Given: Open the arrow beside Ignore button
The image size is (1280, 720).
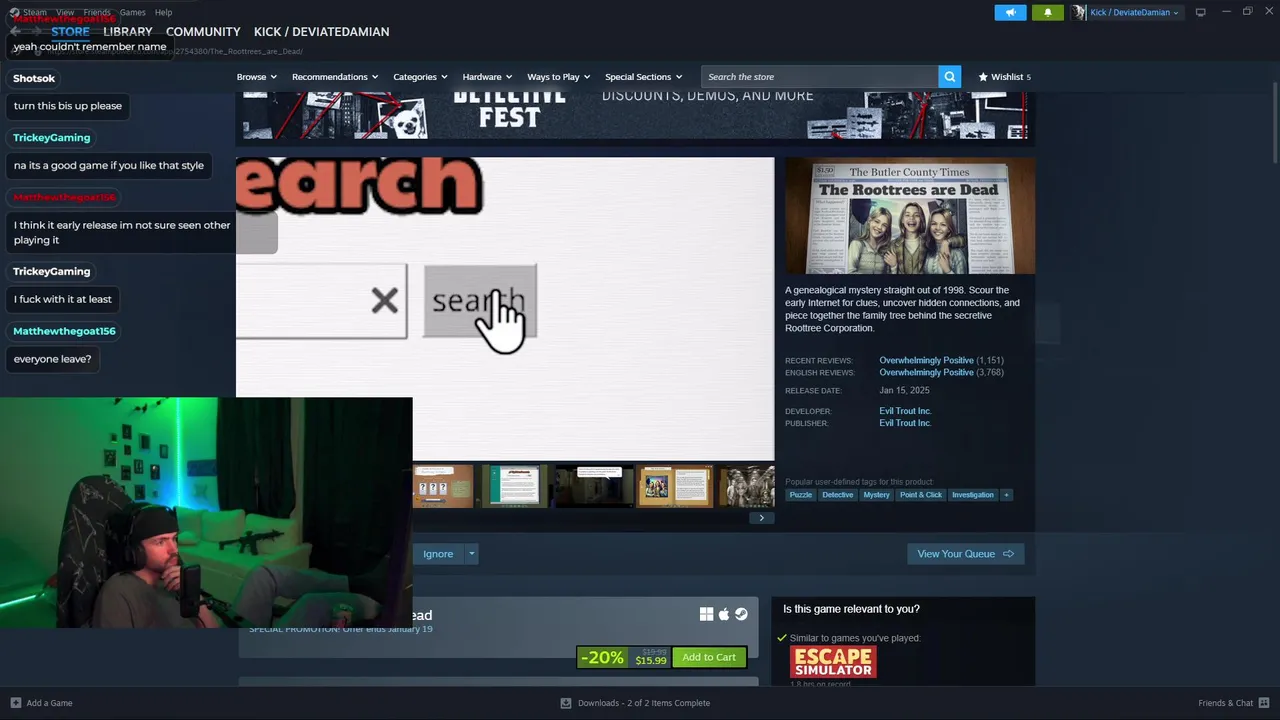Looking at the screenshot, I should 471,554.
